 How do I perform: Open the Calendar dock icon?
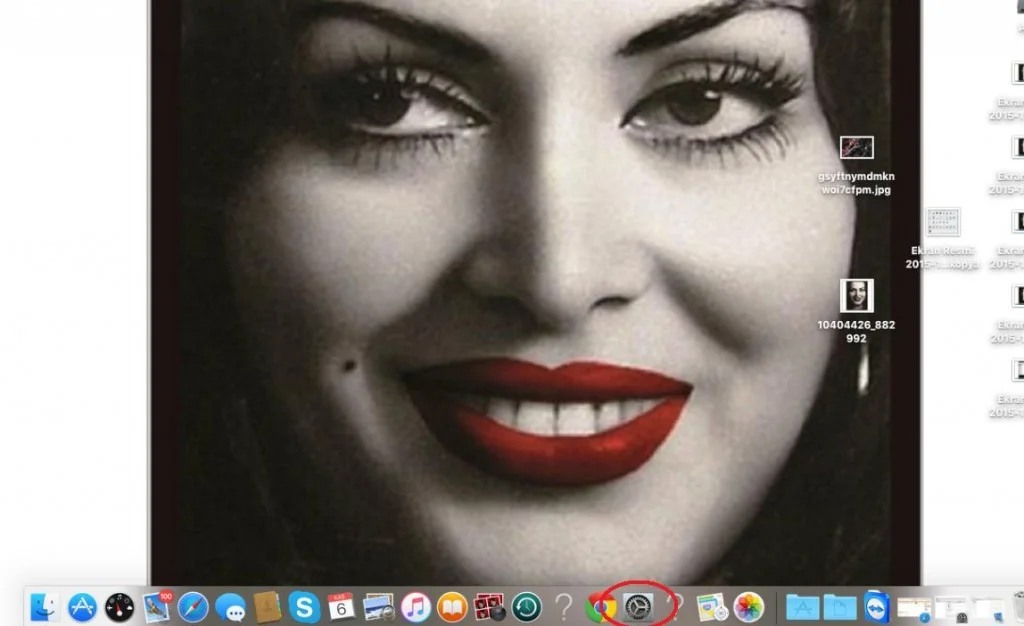341,606
